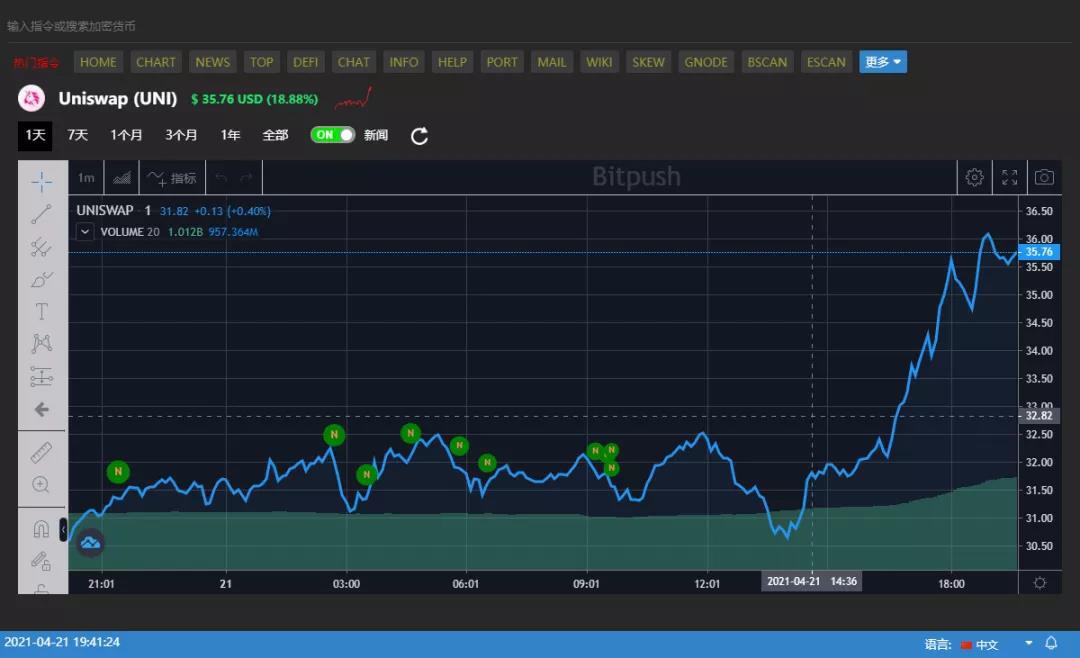Click the BSCAN command button
The width and height of the screenshot is (1080, 658).
(x=767, y=62)
